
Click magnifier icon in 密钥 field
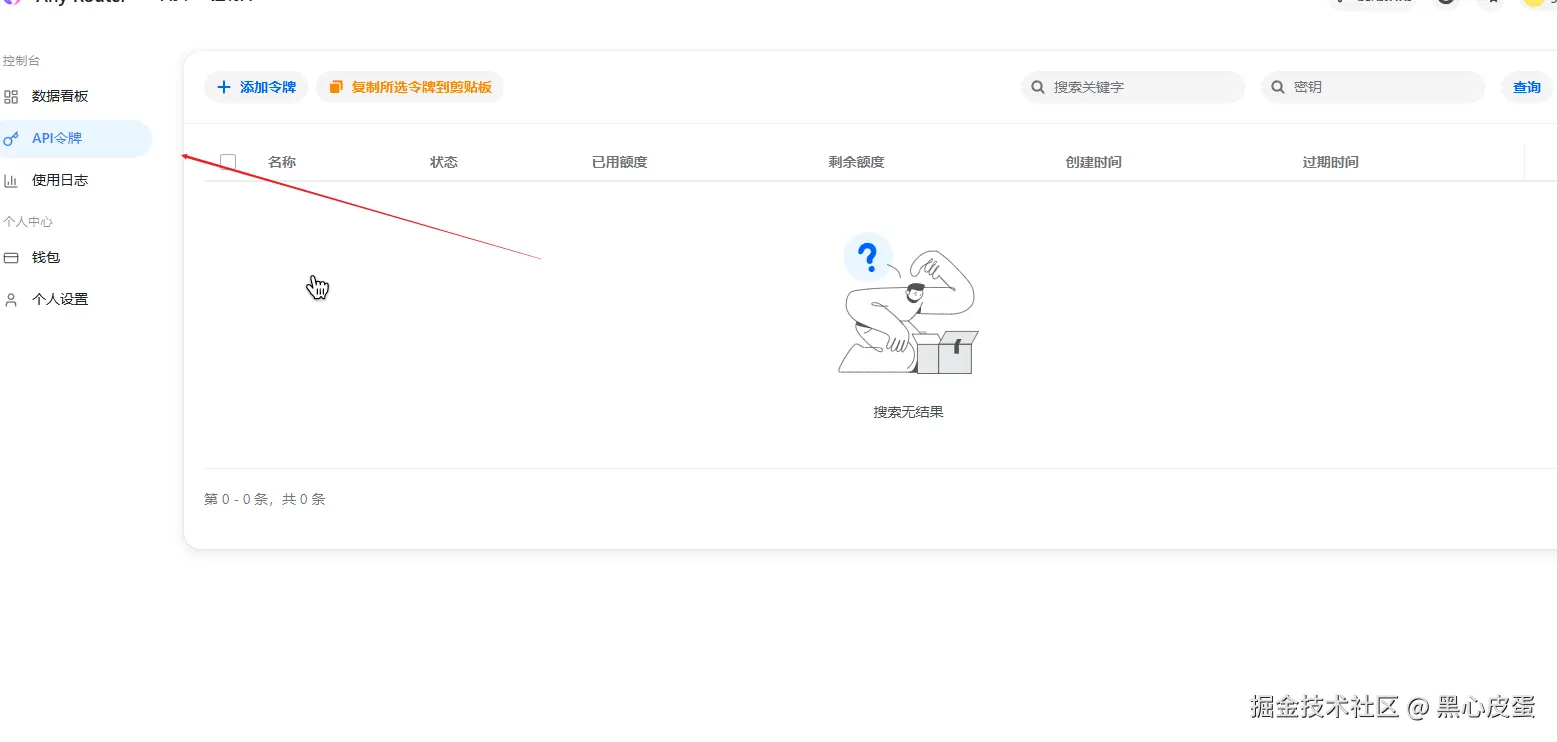pos(1278,87)
